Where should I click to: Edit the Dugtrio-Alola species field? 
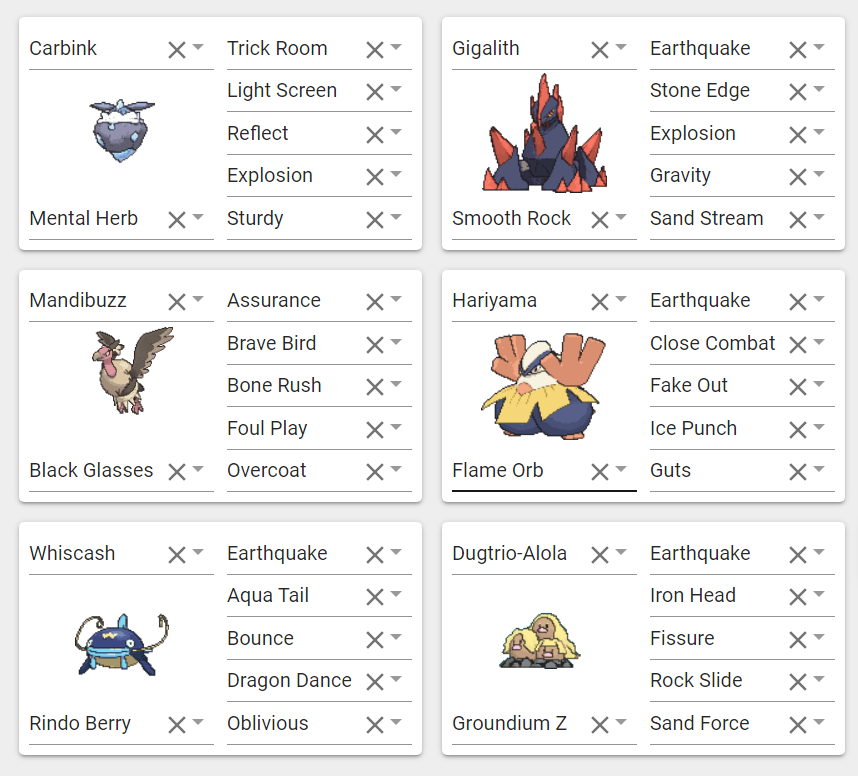pos(544,554)
